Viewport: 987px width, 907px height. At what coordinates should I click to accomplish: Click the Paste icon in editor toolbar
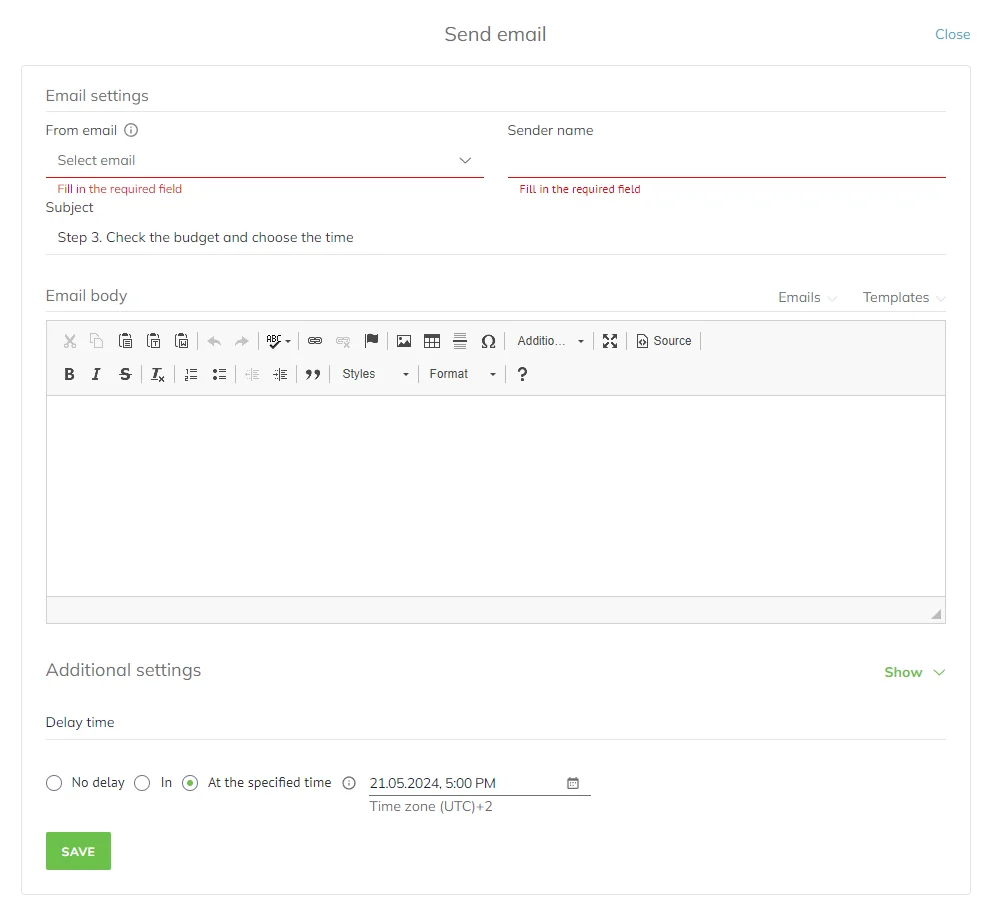(125, 341)
